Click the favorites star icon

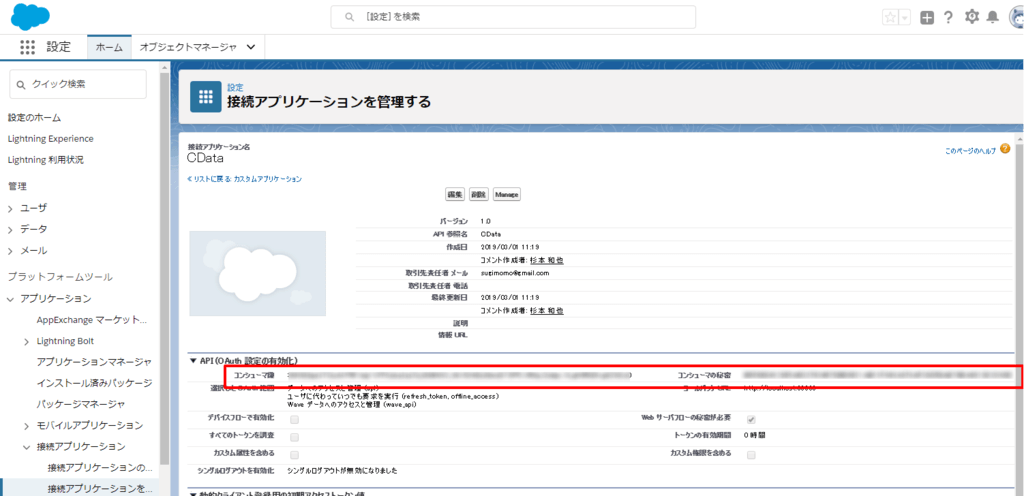[890, 18]
